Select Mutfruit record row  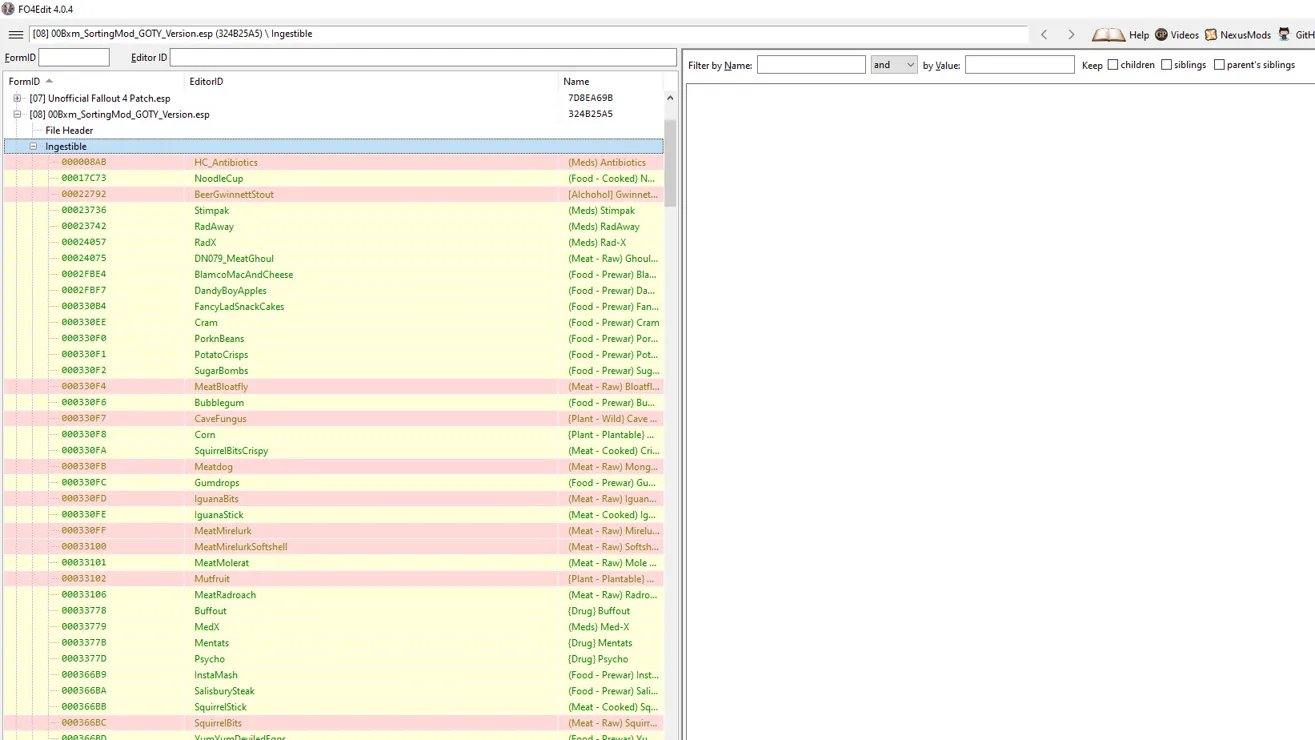tap(333, 578)
